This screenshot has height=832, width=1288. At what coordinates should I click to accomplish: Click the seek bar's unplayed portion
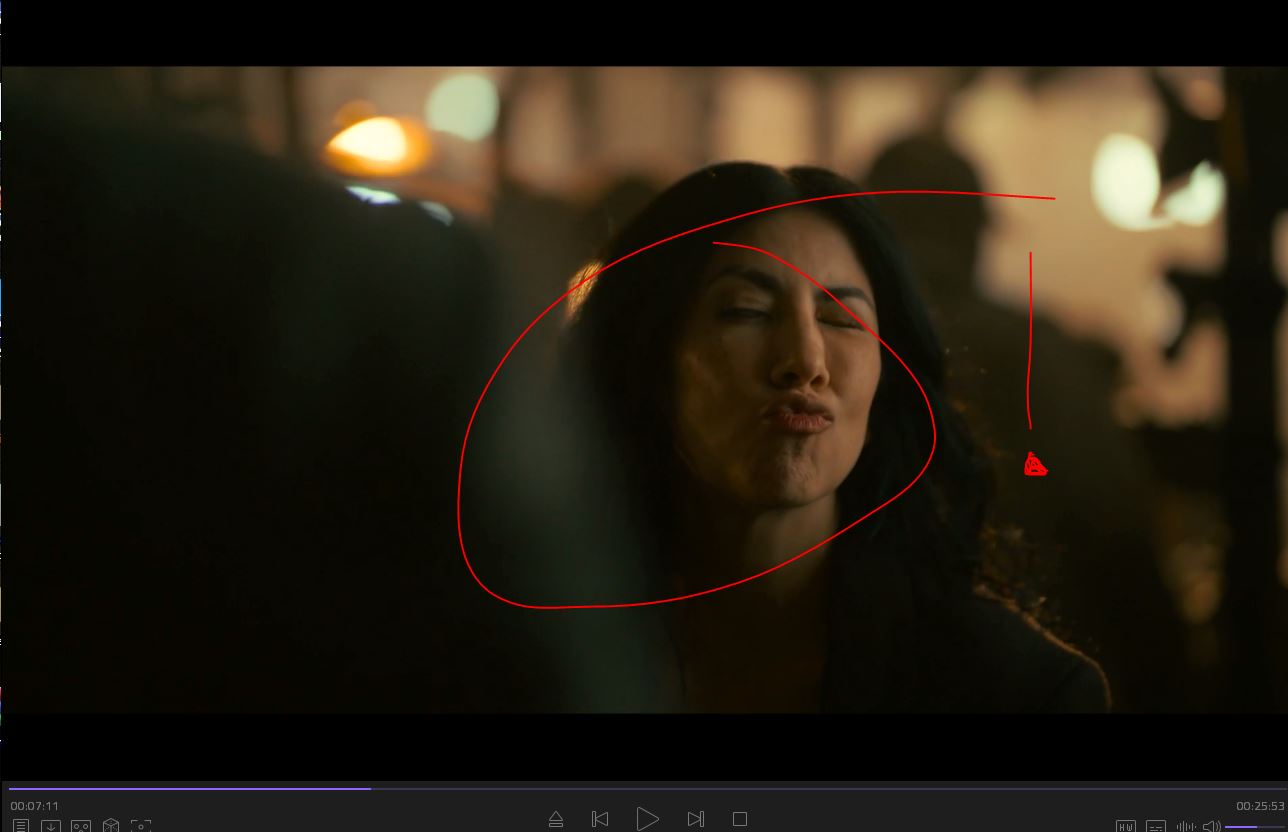pos(800,789)
